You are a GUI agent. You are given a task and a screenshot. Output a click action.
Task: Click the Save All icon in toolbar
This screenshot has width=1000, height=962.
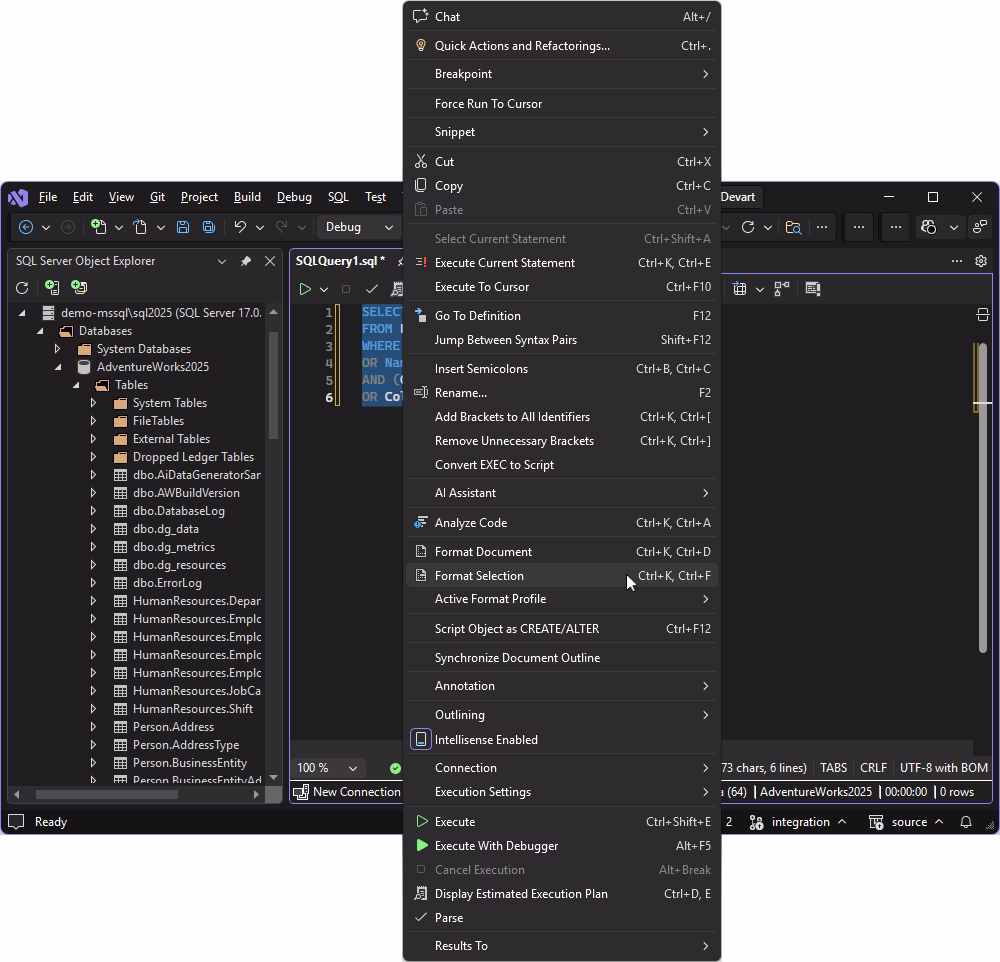[x=209, y=227]
